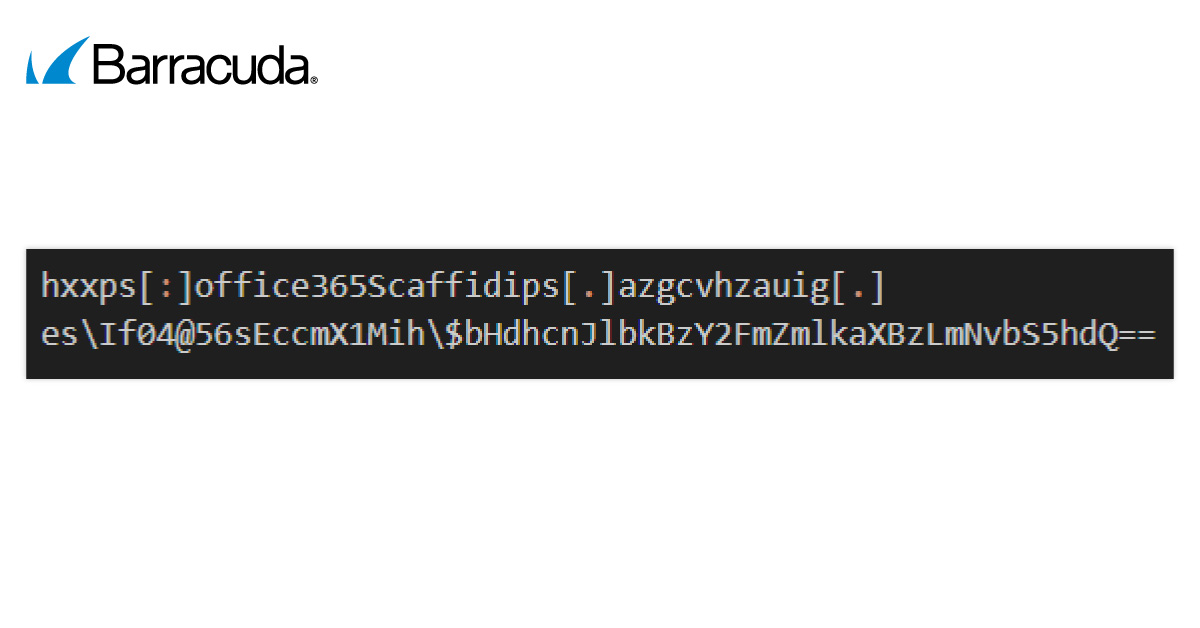Click the blue Barracuda fin logo icon
The image size is (1200, 628).
57,61
